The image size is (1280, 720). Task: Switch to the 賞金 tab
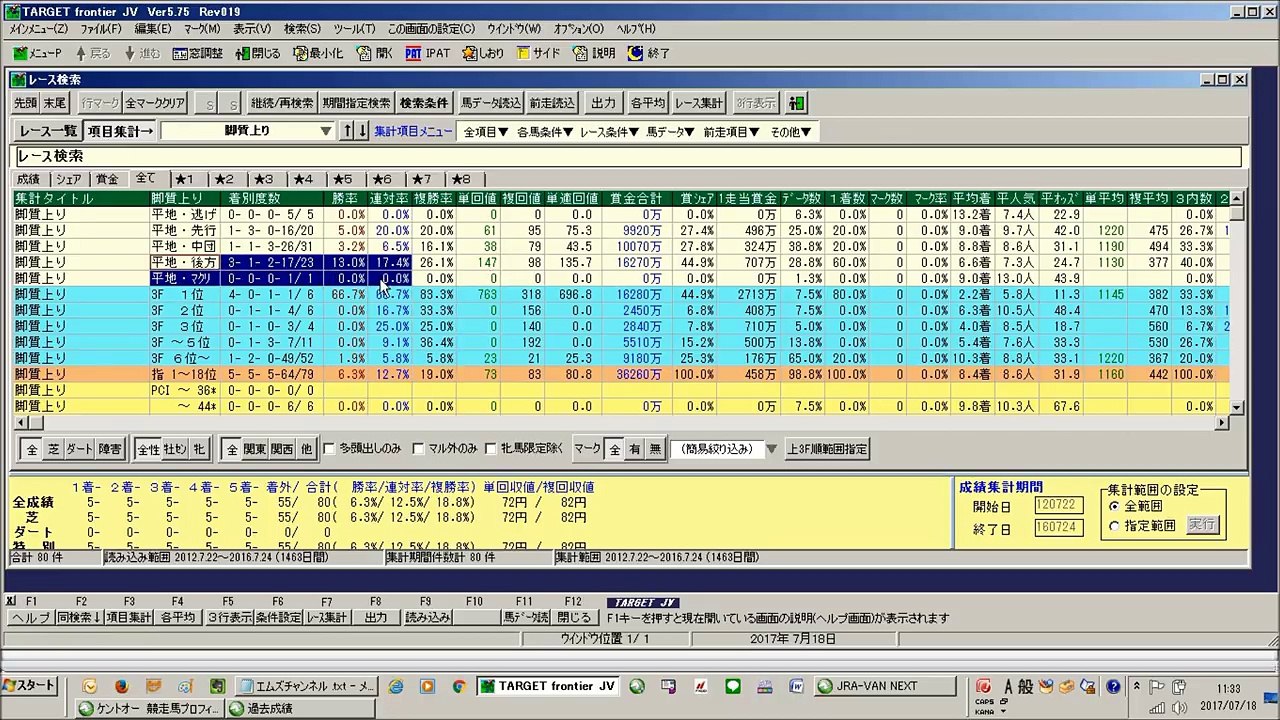pyautogui.click(x=107, y=179)
